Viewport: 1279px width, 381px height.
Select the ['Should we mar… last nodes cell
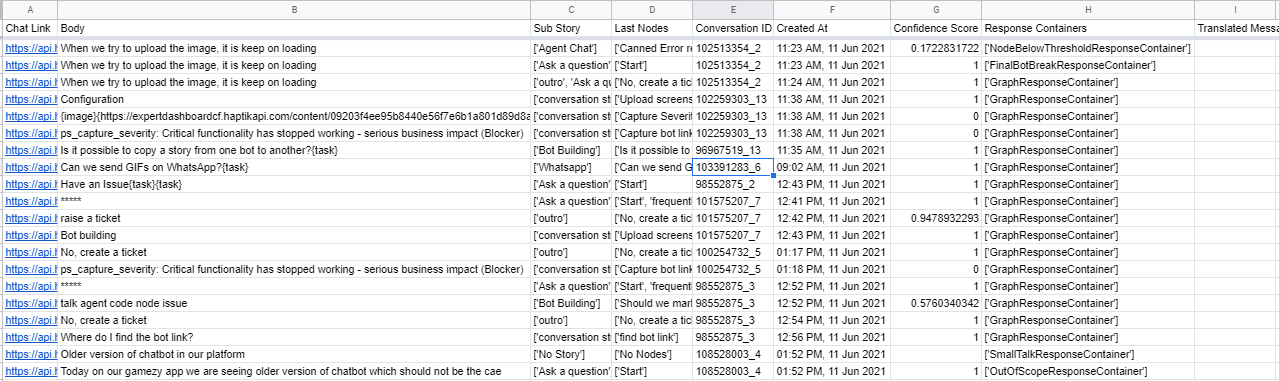651,303
